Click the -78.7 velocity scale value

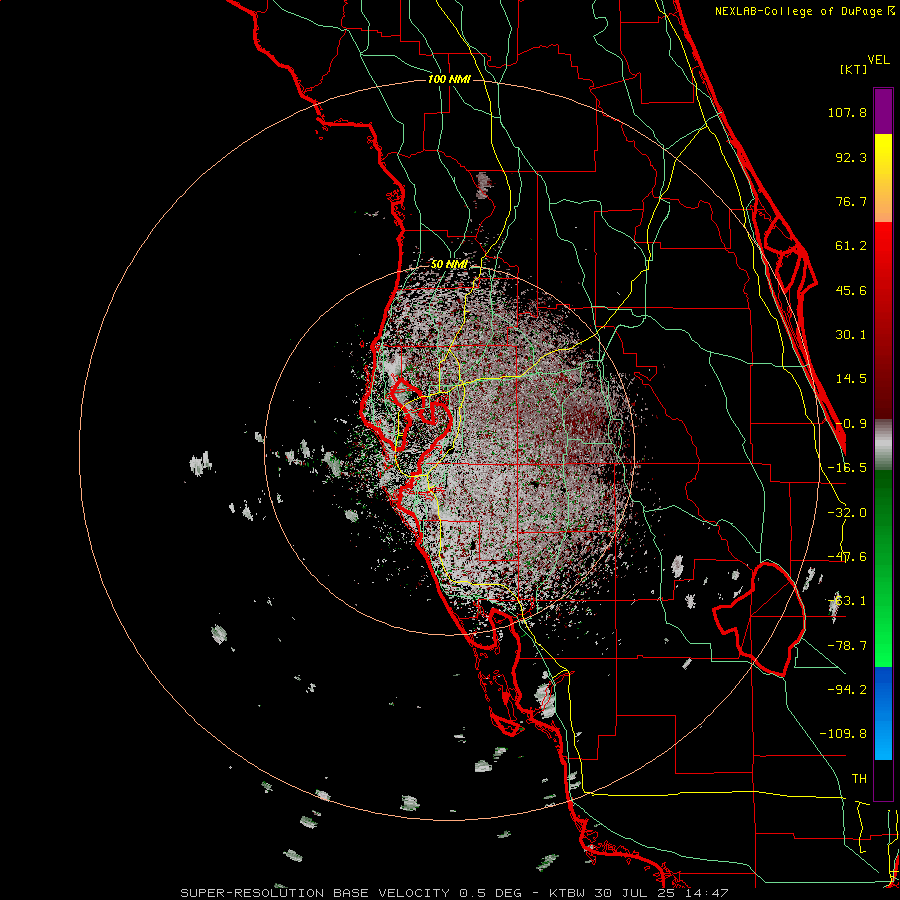pos(847,646)
